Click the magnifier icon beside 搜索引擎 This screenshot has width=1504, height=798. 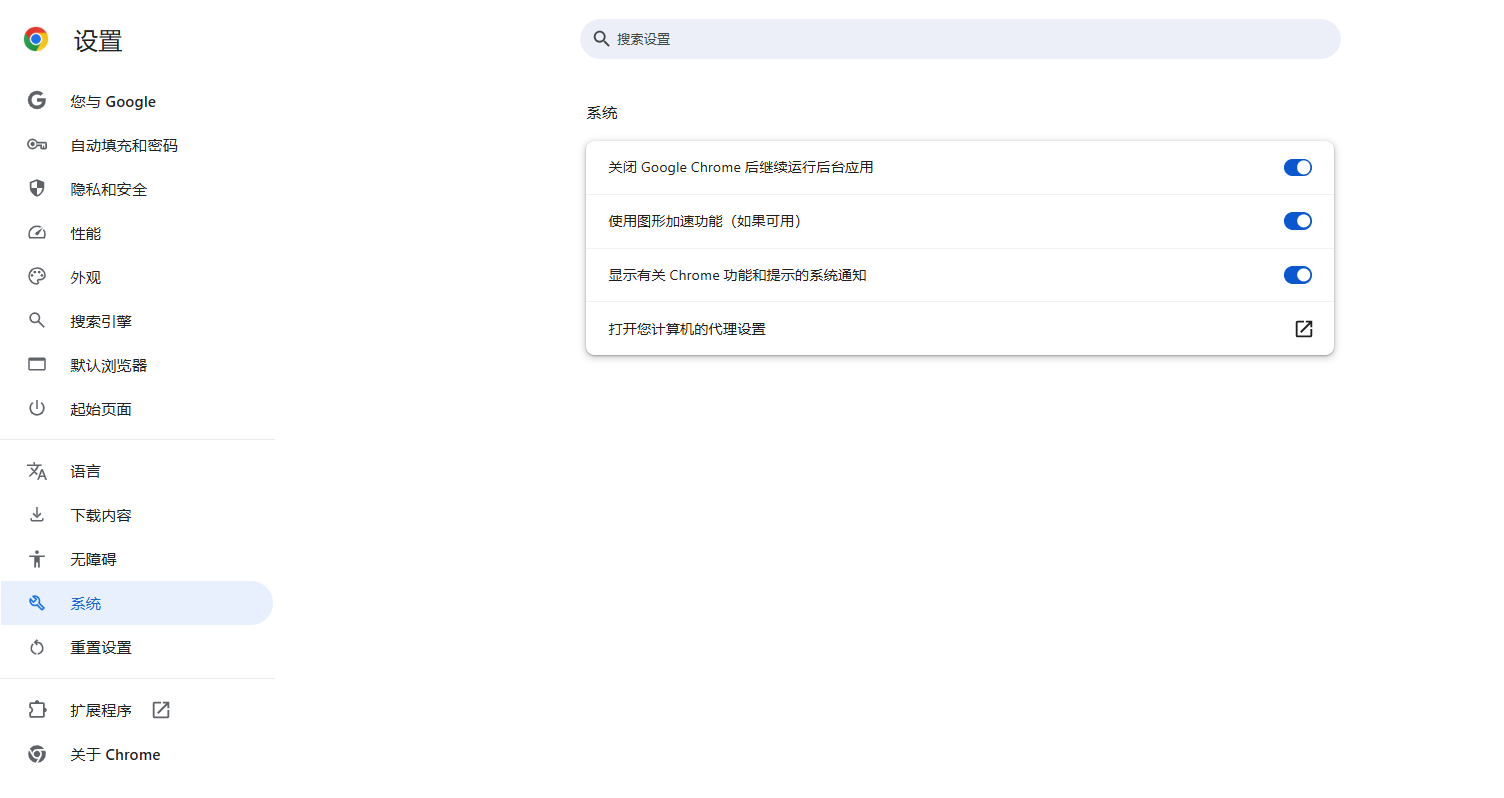coord(37,321)
